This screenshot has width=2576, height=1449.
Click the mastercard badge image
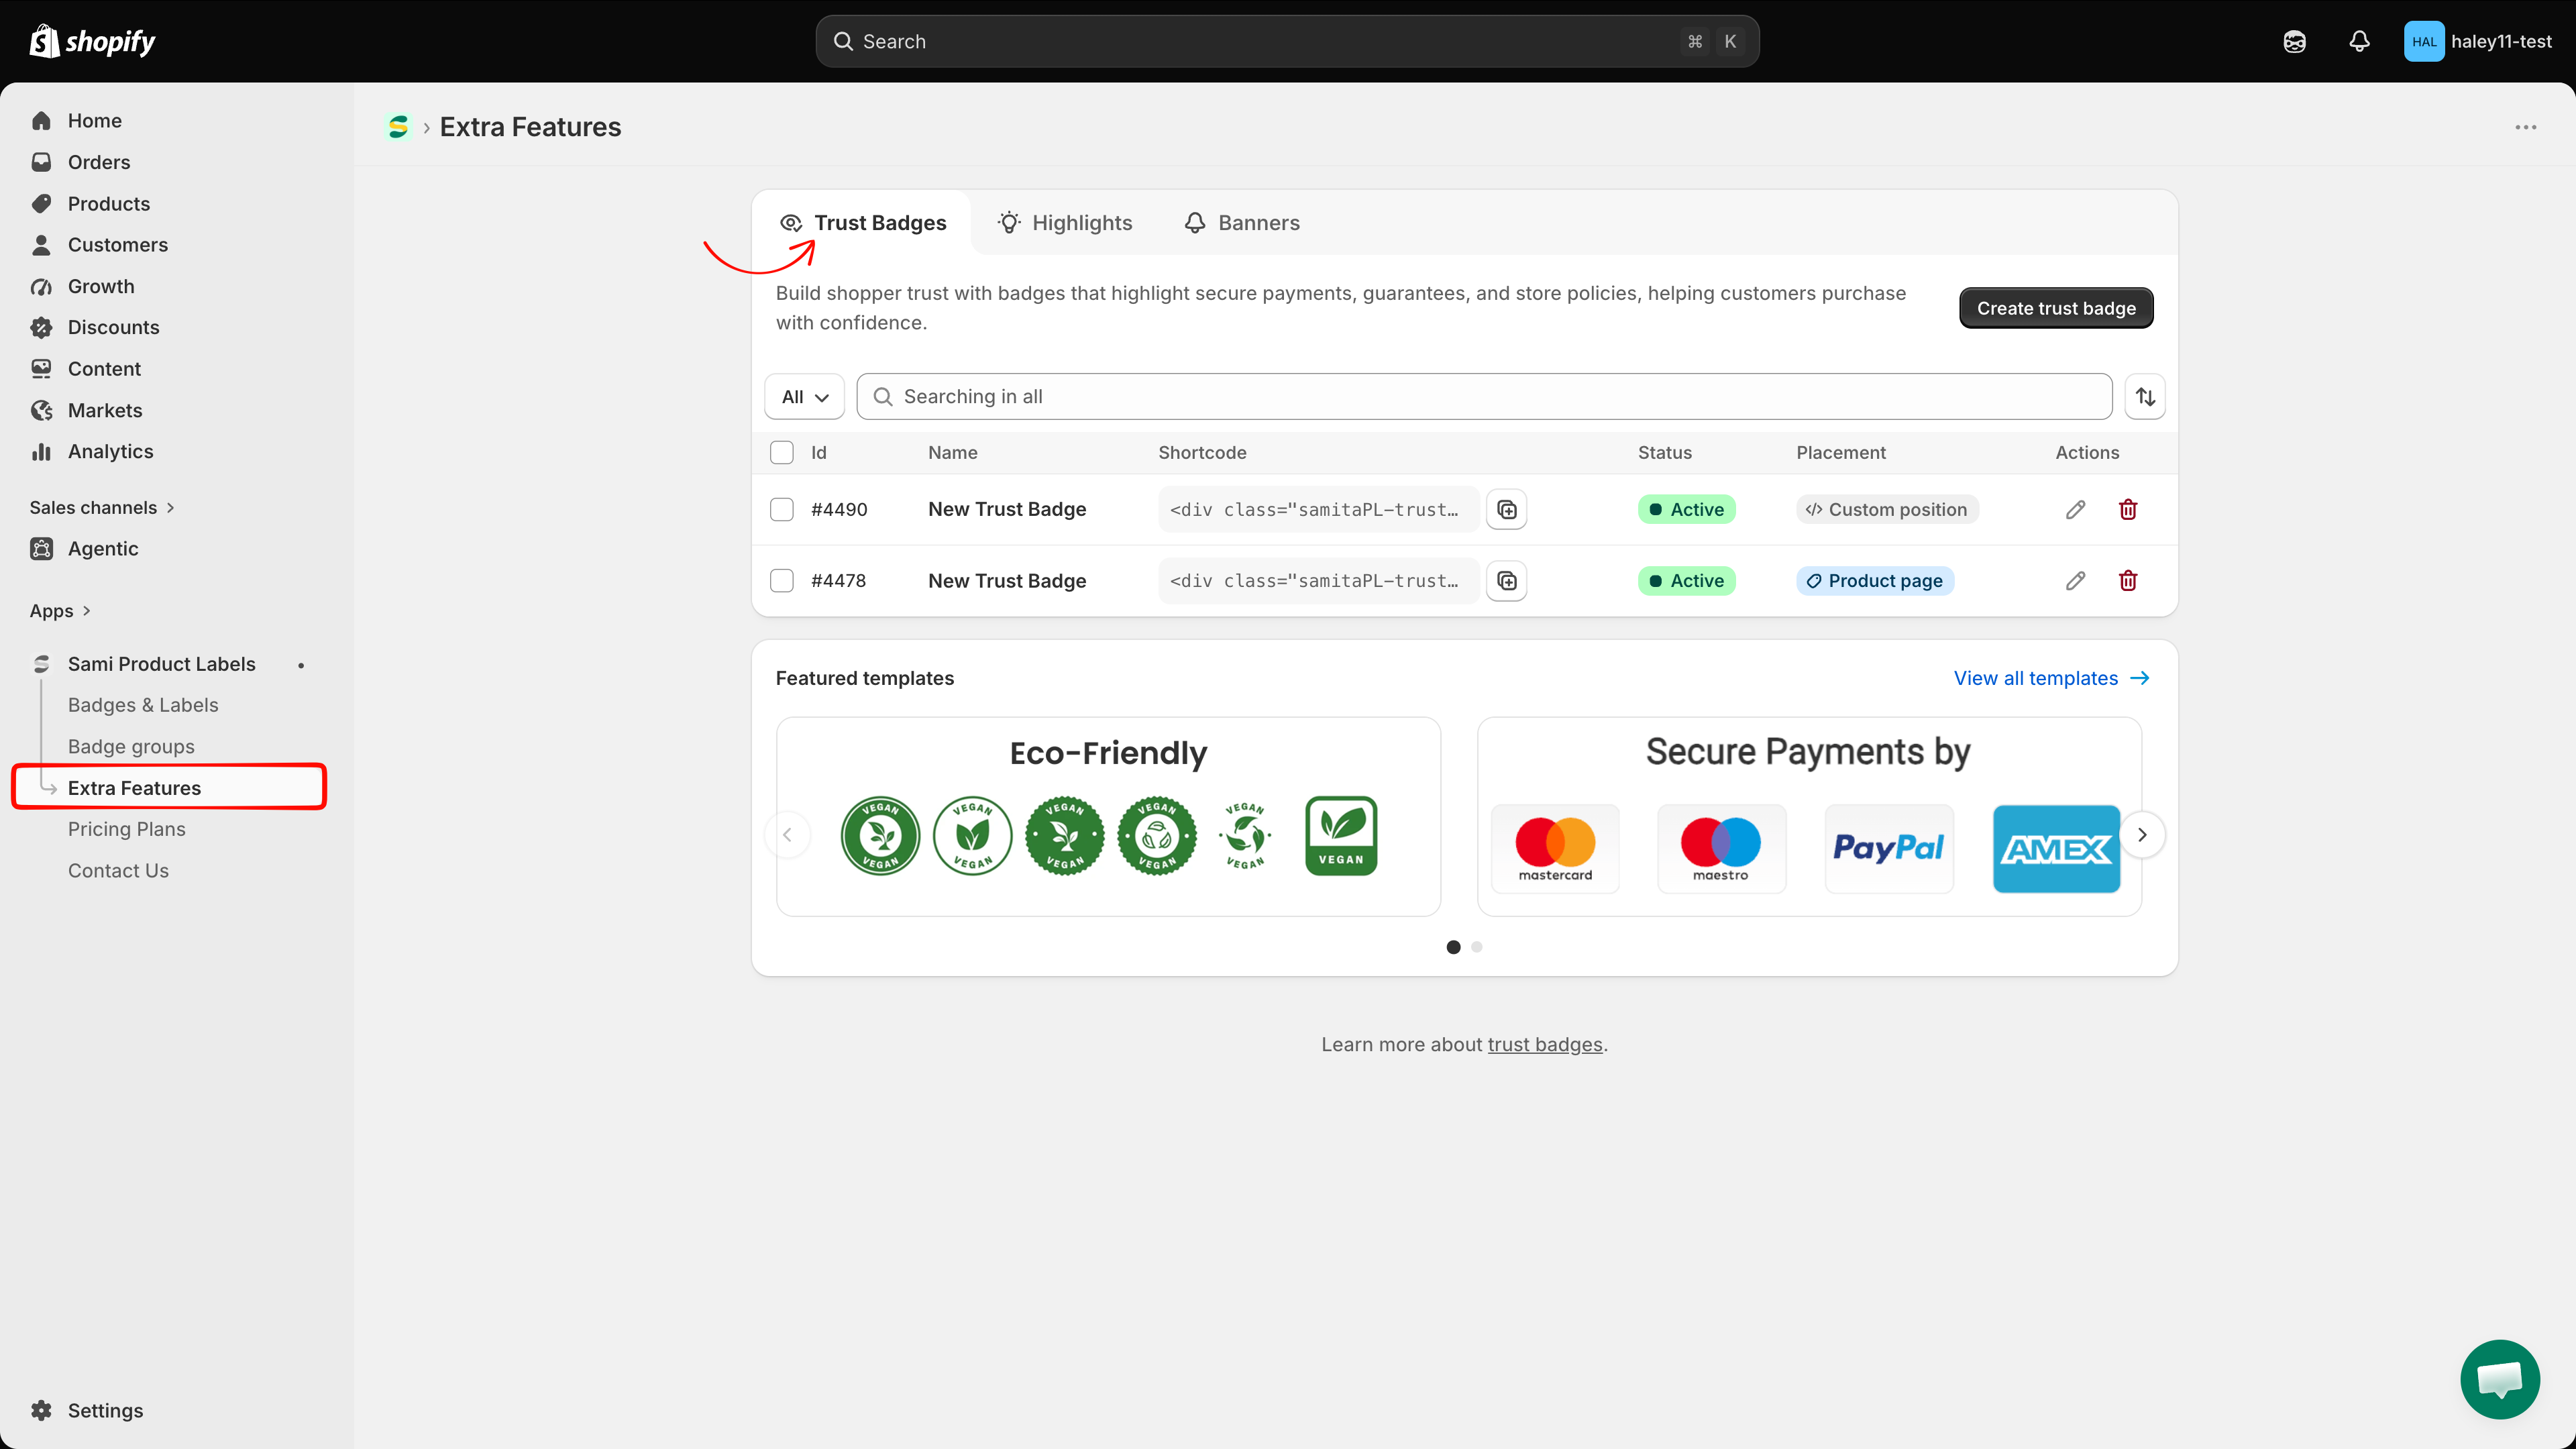coord(1555,848)
